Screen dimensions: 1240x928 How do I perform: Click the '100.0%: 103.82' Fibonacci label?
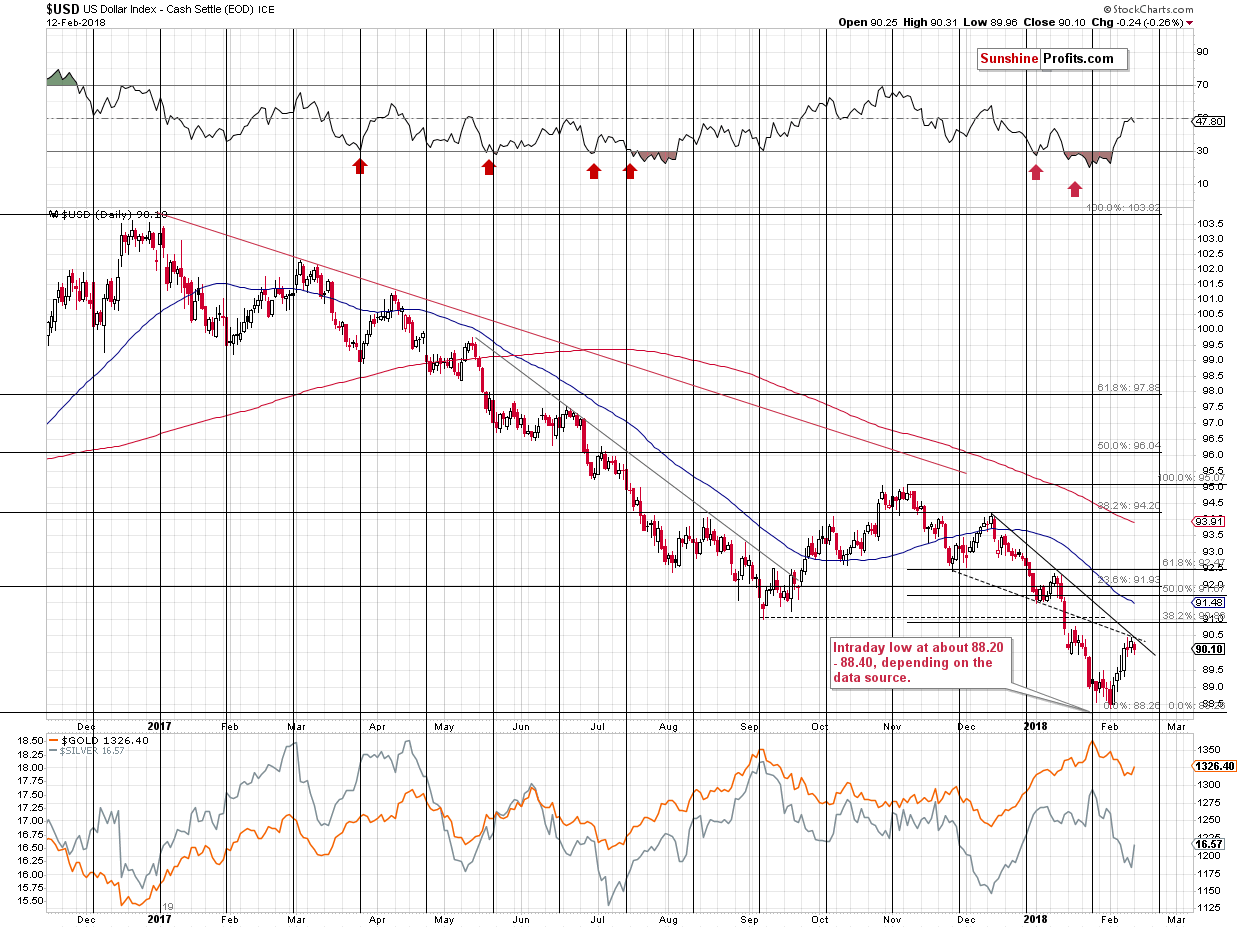pyautogui.click(x=1122, y=208)
